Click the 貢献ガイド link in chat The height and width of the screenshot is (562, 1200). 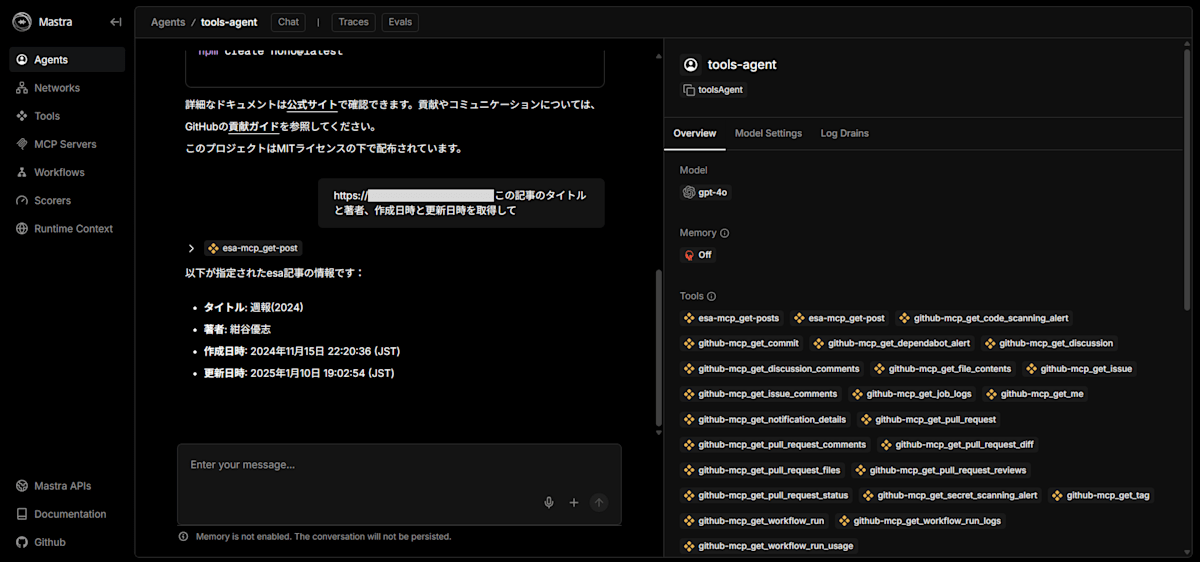(253, 127)
